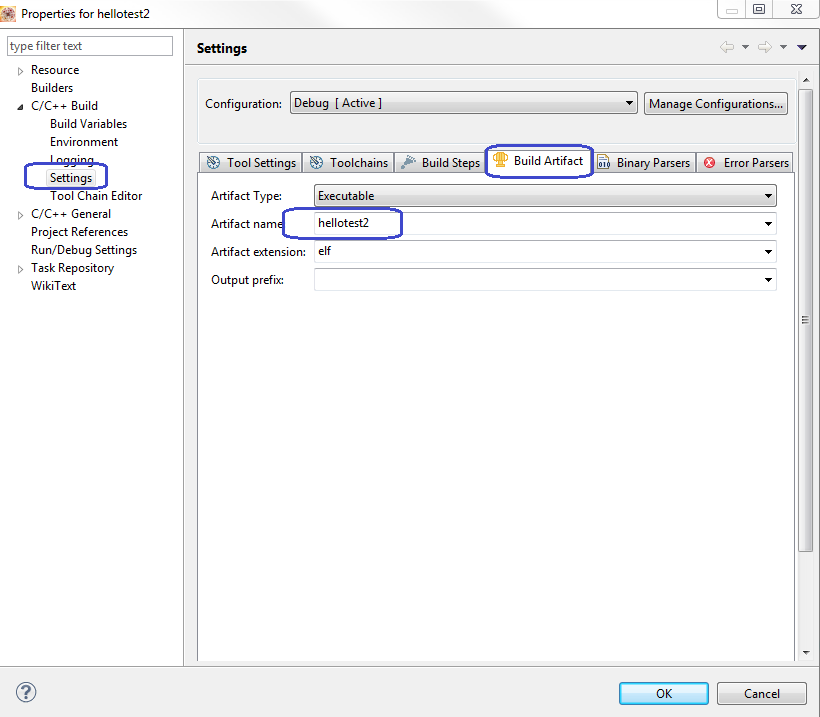The height and width of the screenshot is (717, 820).
Task: Click the back navigation arrow icon
Action: (x=727, y=47)
